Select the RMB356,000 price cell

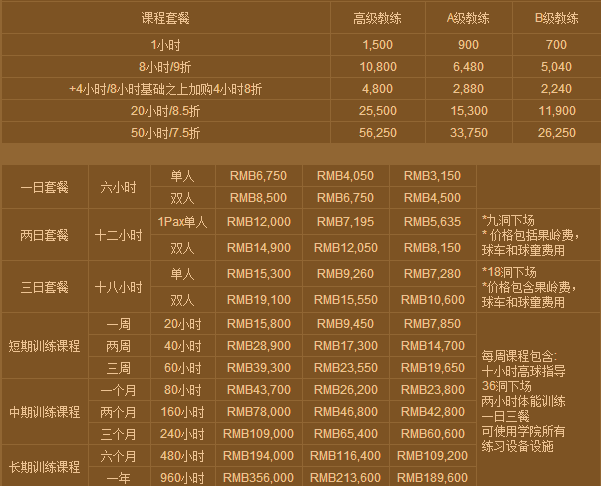[259, 478]
